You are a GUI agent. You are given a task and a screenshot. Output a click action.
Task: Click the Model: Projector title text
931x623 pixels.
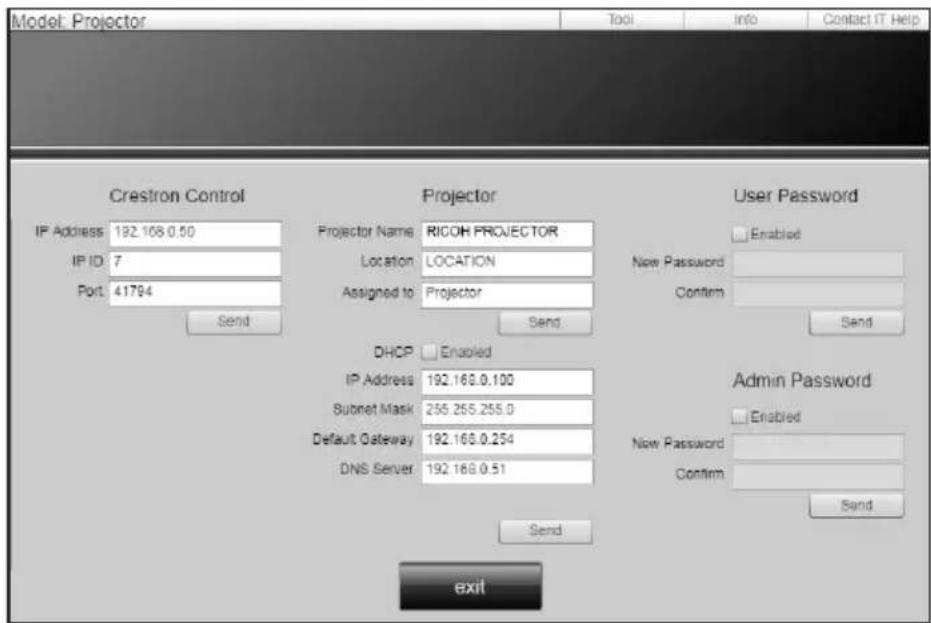pyautogui.click(x=78, y=21)
